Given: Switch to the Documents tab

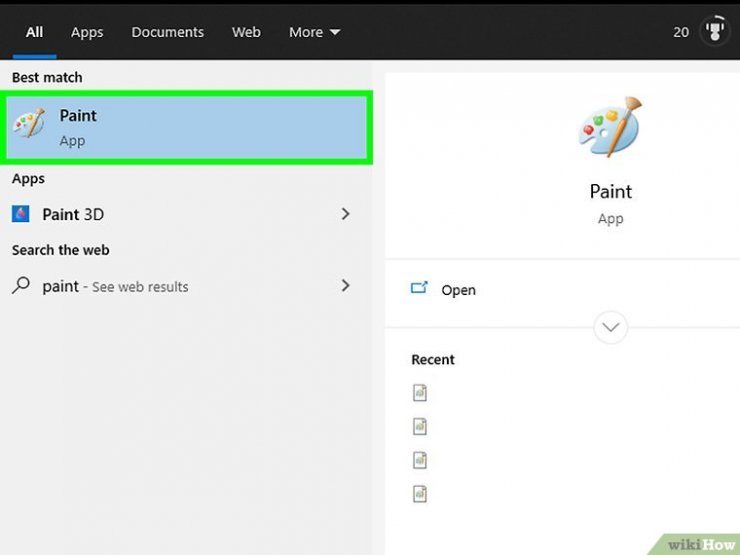Looking at the screenshot, I should click(x=167, y=32).
